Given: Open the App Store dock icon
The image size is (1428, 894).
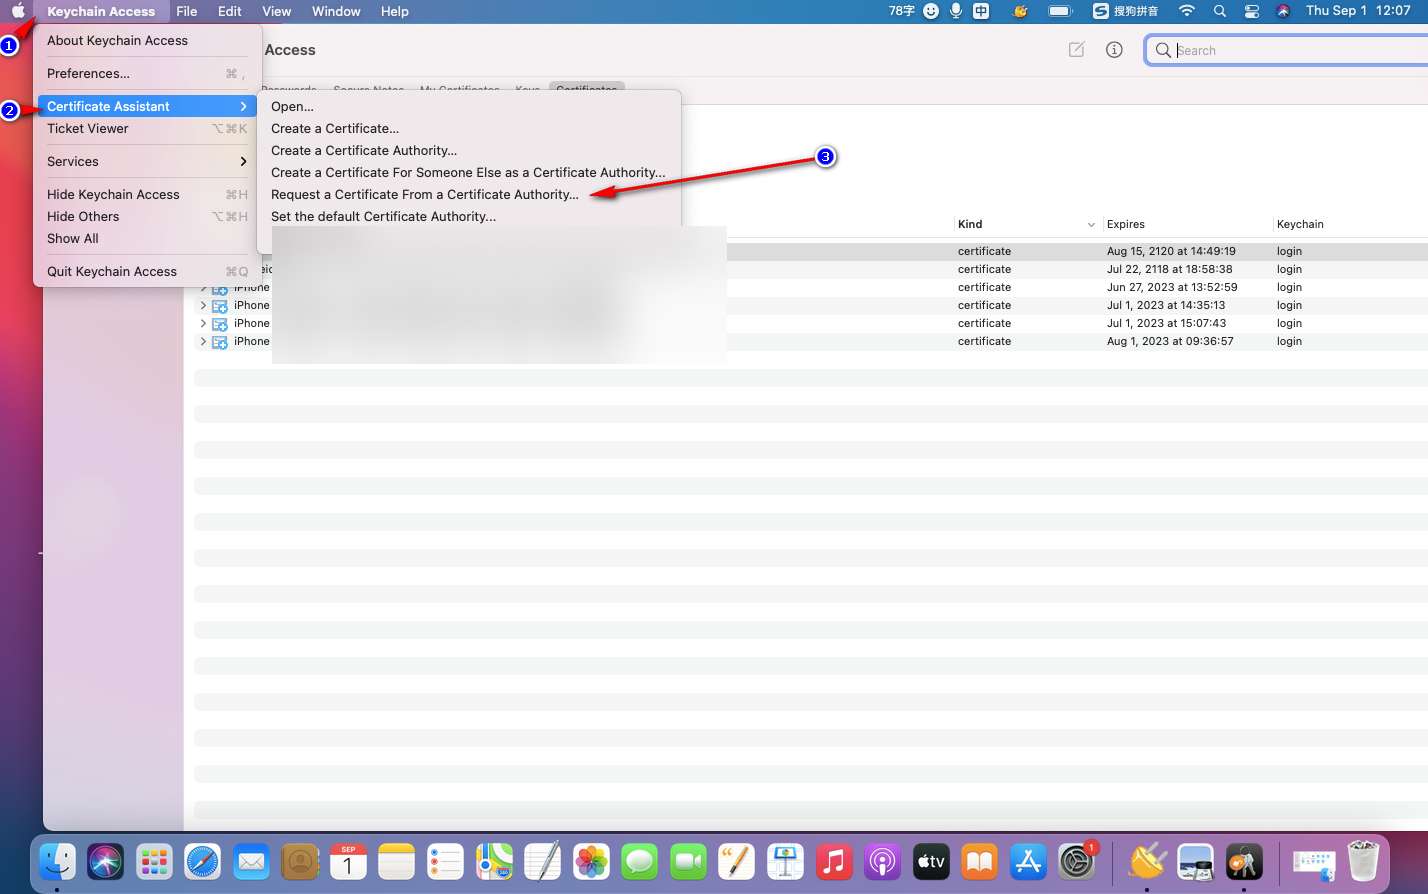Looking at the screenshot, I should pos(1028,861).
